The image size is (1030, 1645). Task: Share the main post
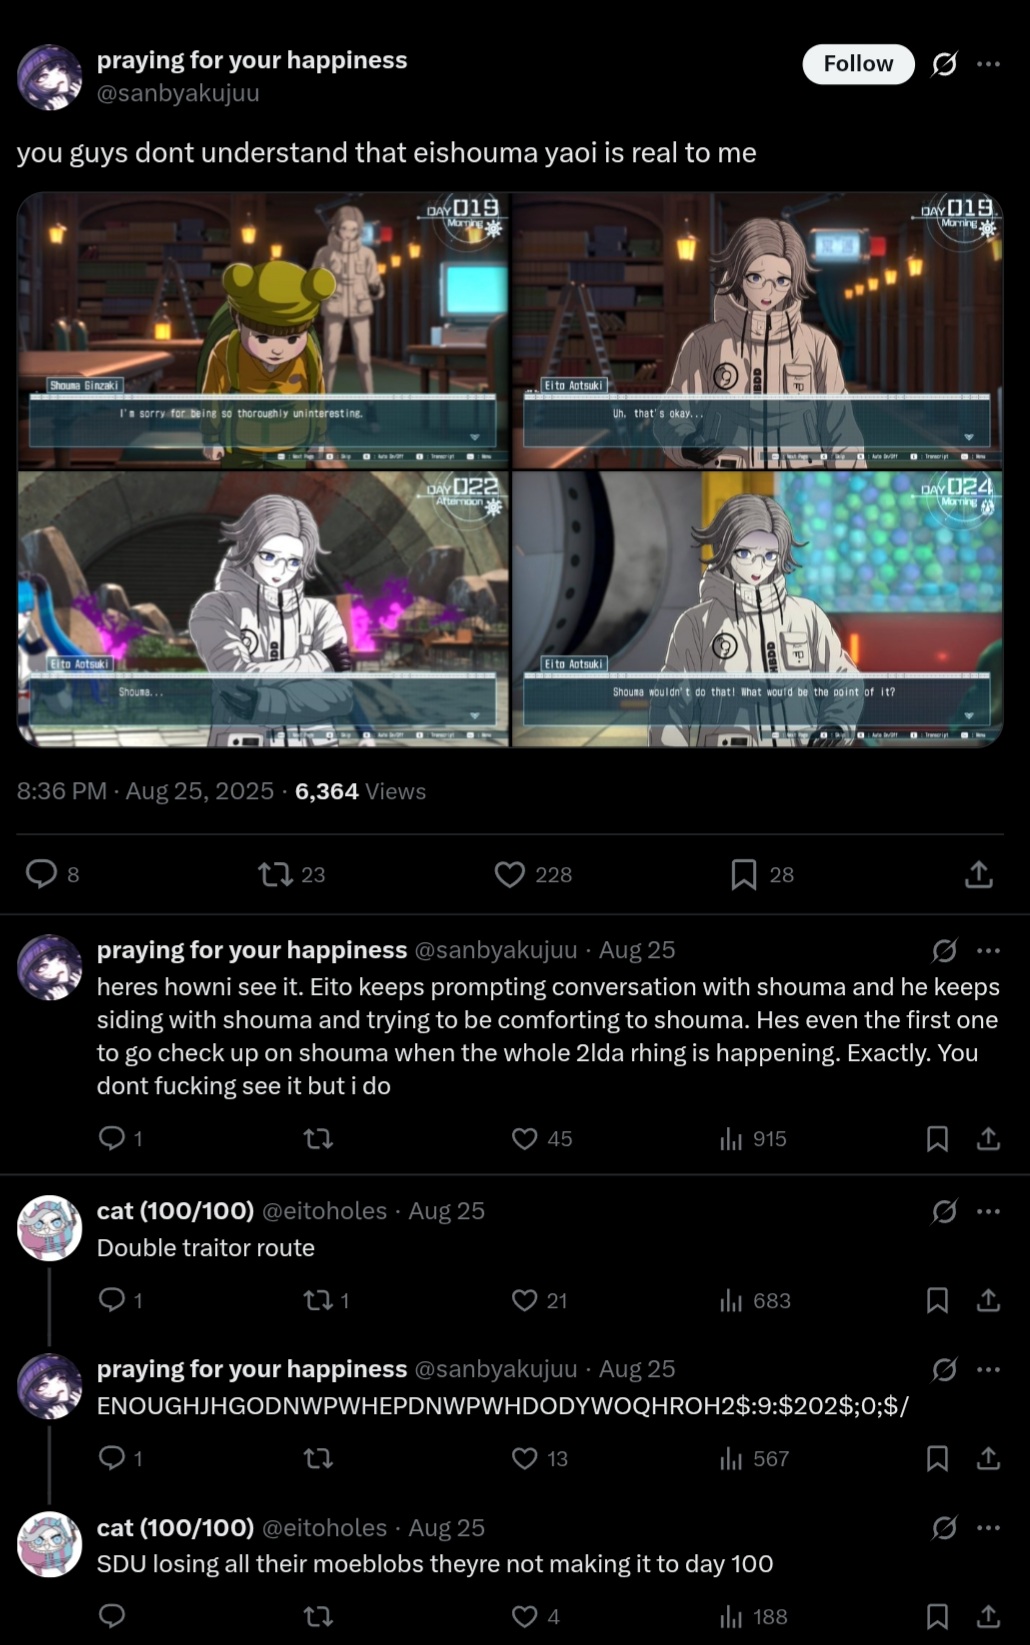(x=979, y=875)
